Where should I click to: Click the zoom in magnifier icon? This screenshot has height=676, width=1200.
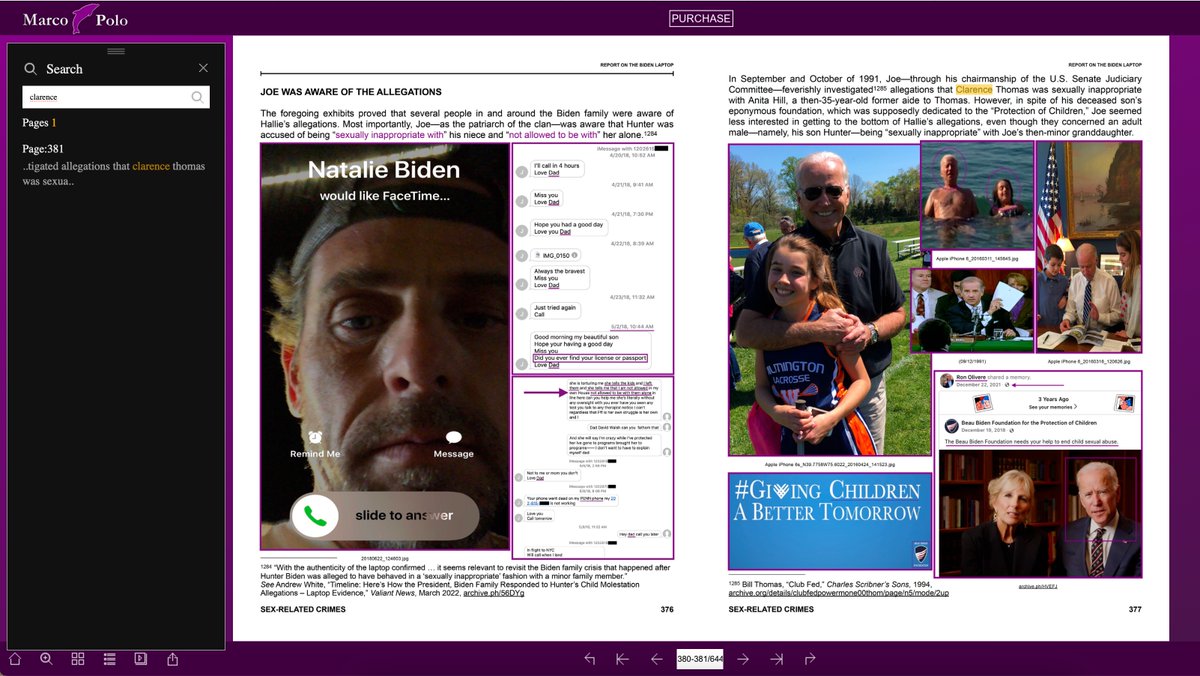pos(46,659)
